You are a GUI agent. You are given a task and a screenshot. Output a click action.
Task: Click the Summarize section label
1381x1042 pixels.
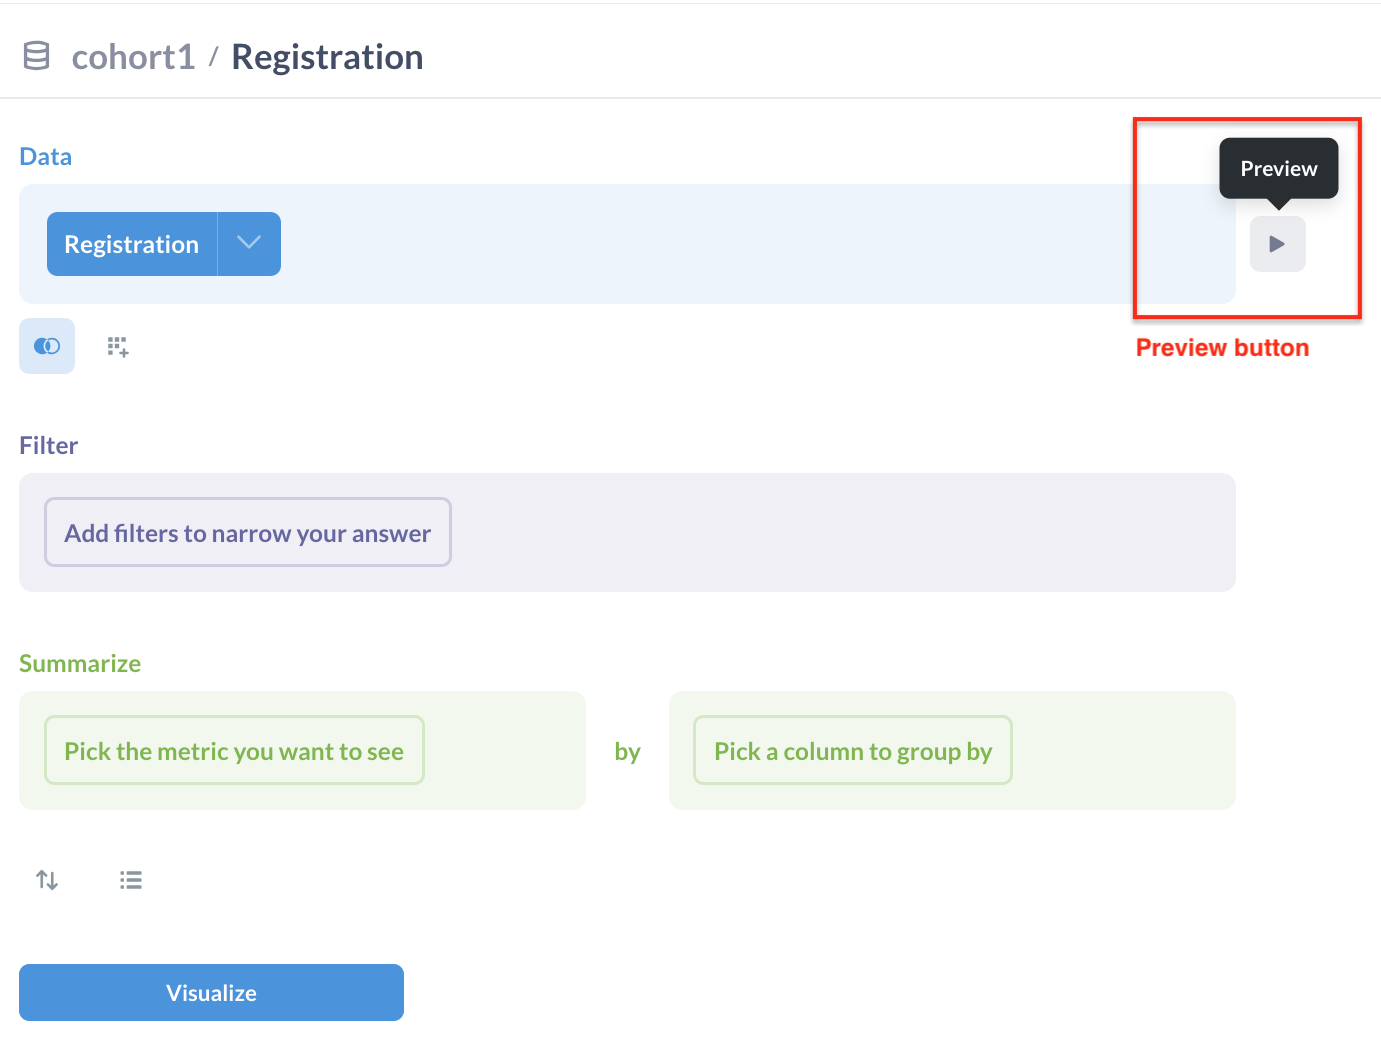(x=79, y=663)
